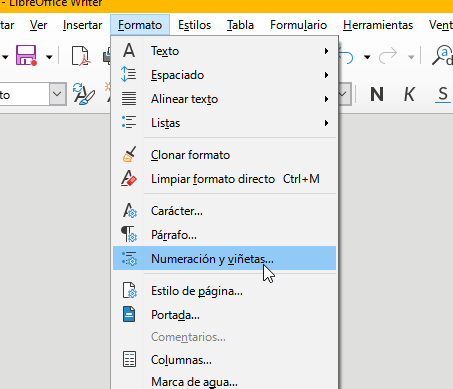Click the Save document floppy icon
453x389 pixels.
[x=26, y=55]
